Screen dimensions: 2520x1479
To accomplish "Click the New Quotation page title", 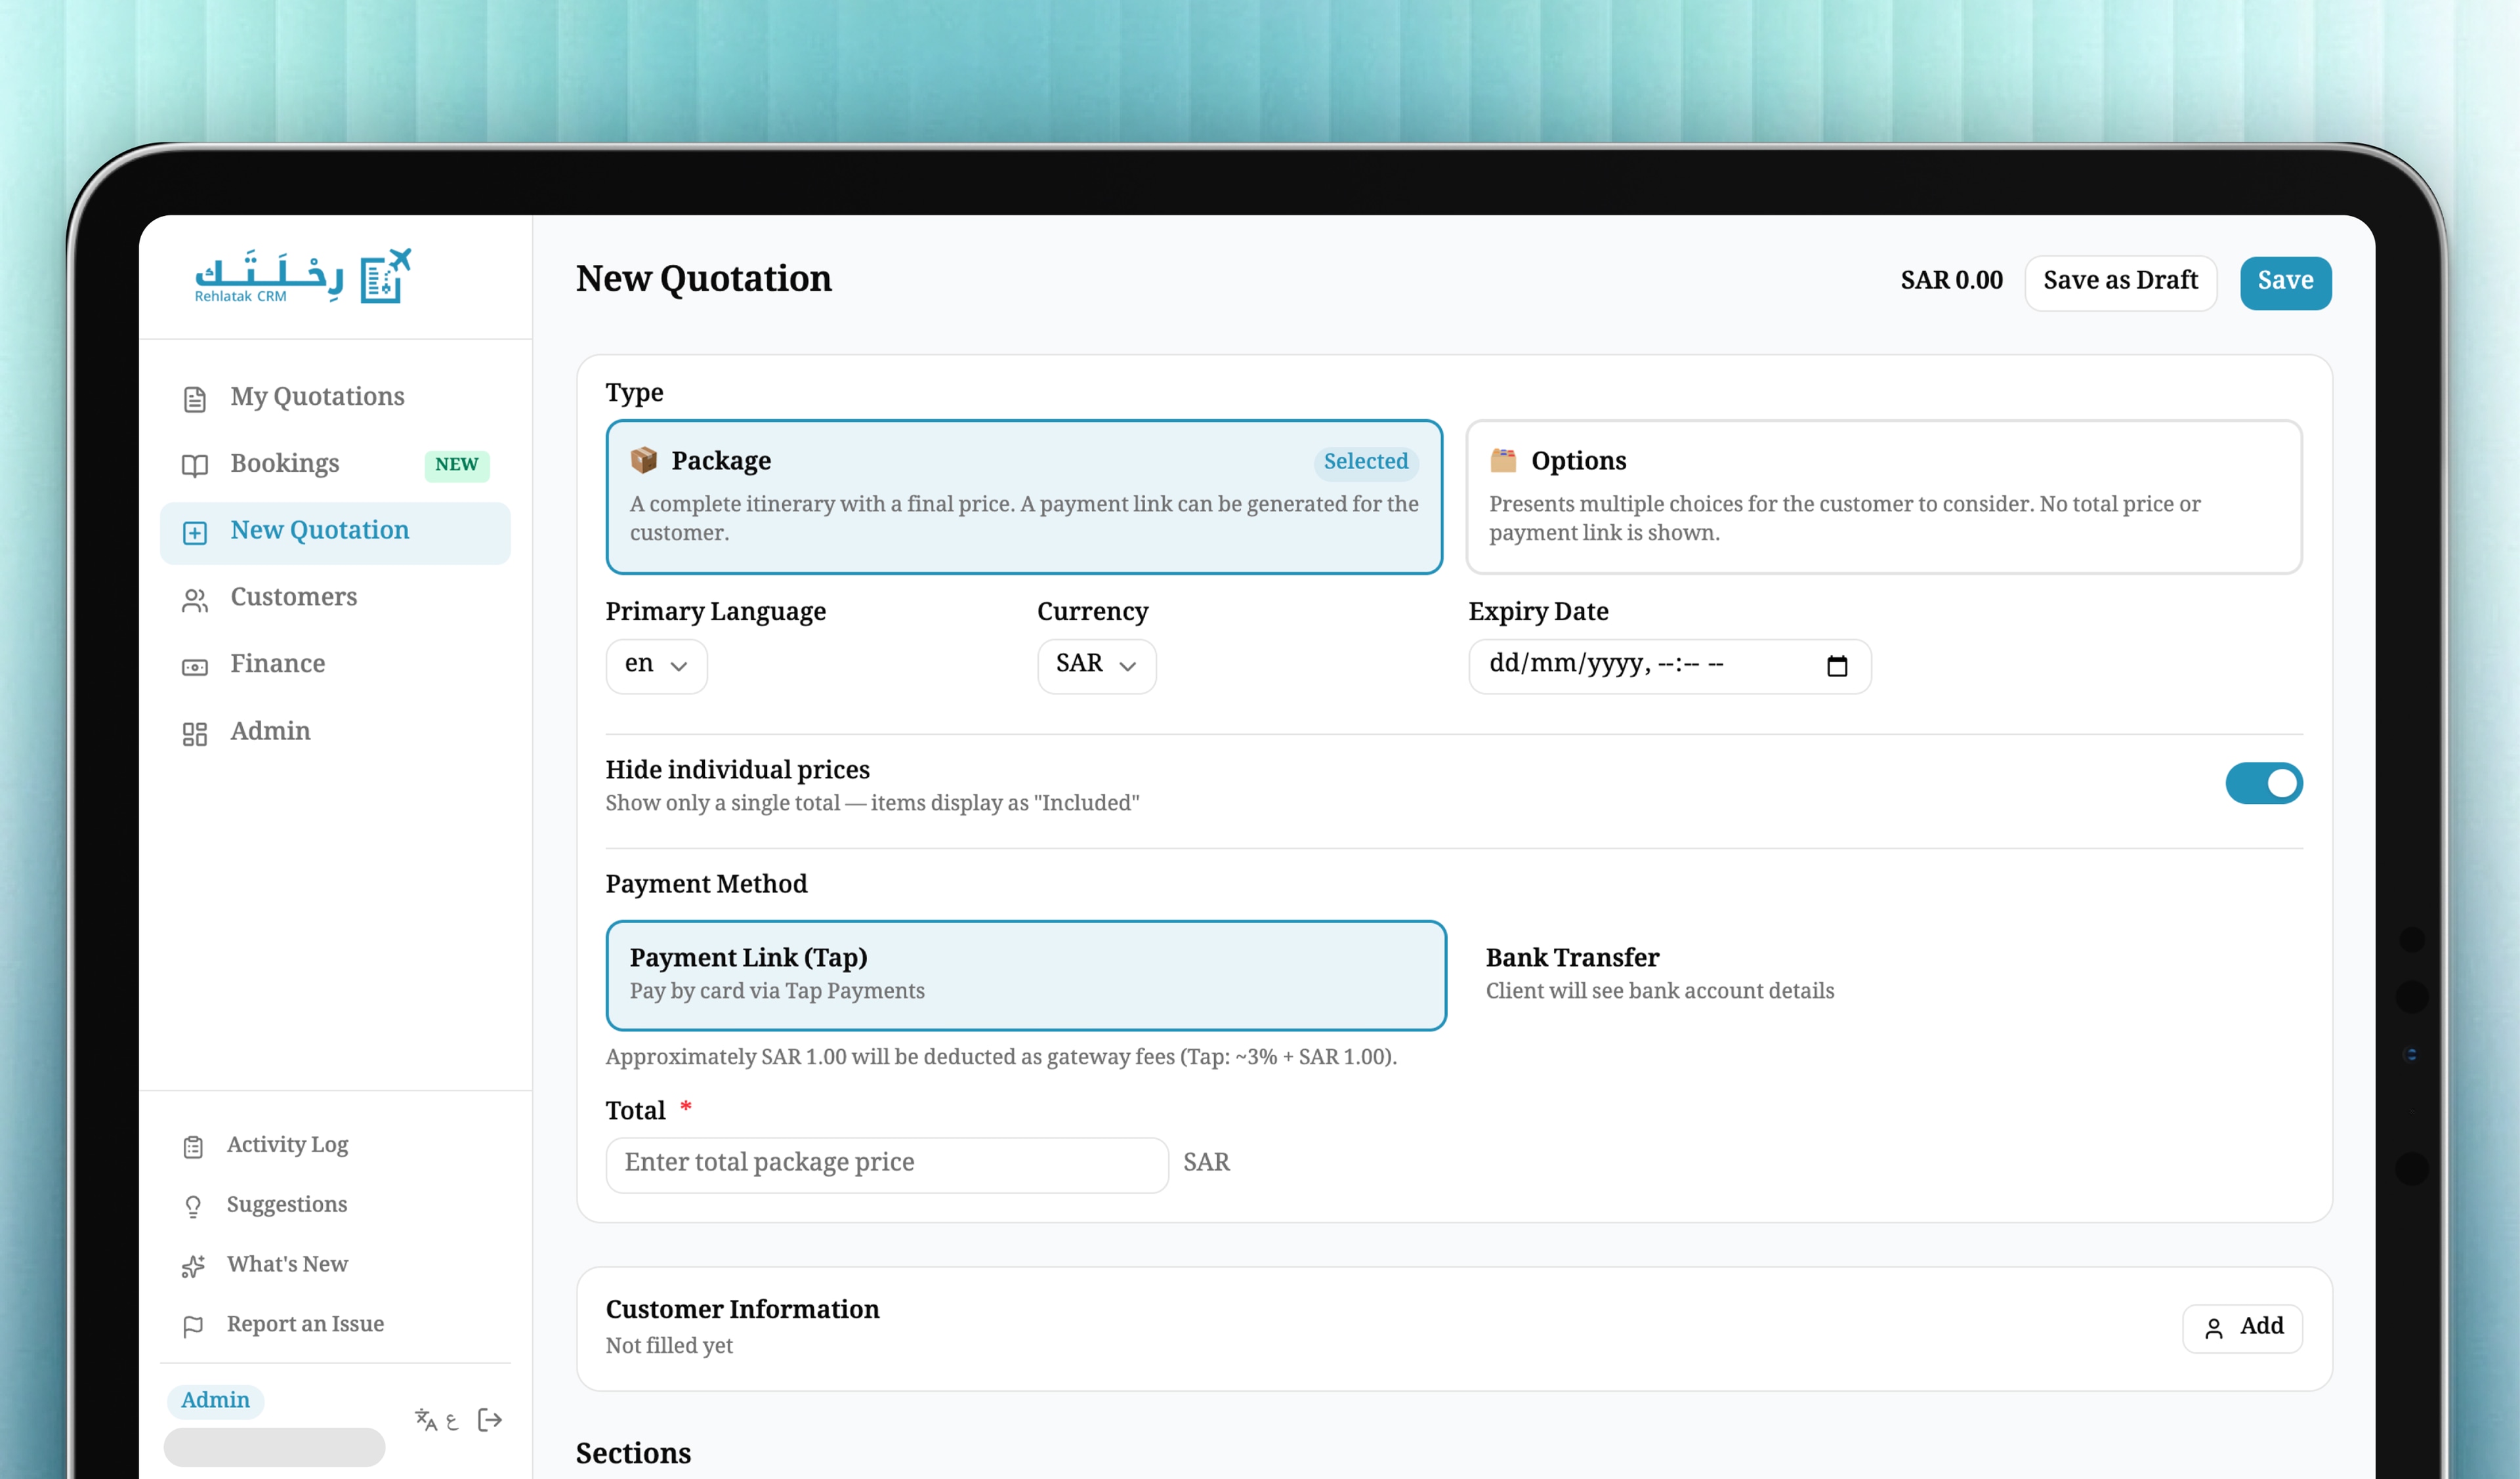I will 704,279.
